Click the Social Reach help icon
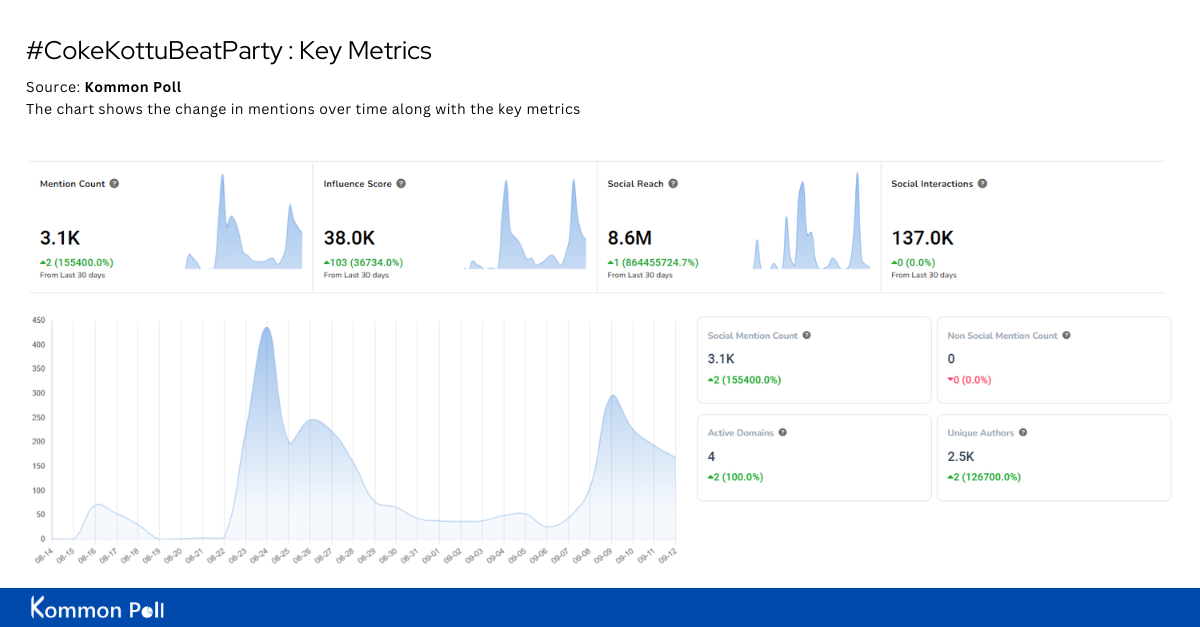The image size is (1200, 627). point(673,184)
